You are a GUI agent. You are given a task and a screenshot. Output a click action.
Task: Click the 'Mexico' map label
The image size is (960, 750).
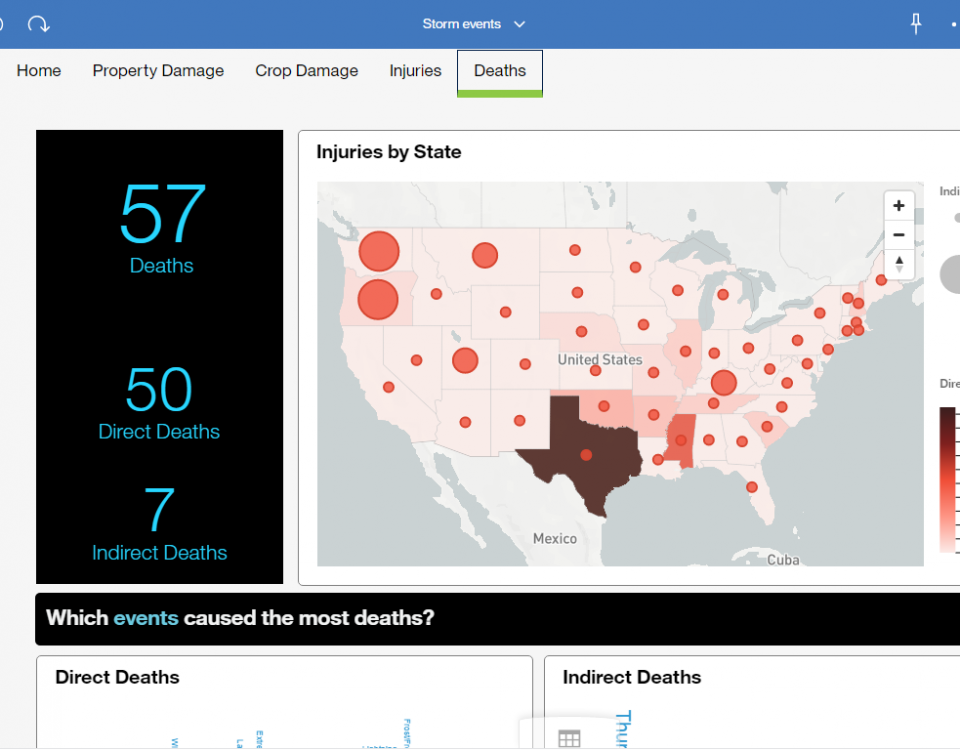[555, 539]
